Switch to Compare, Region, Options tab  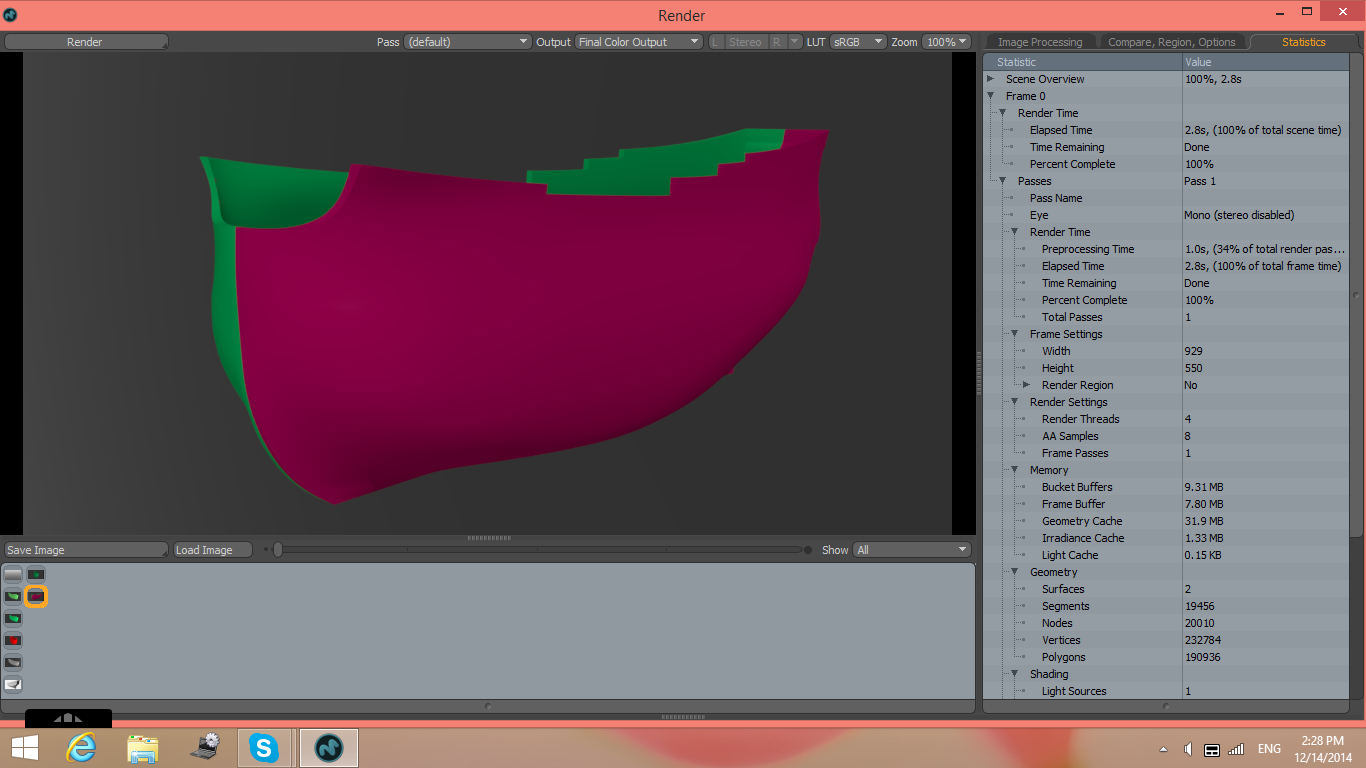click(1171, 42)
